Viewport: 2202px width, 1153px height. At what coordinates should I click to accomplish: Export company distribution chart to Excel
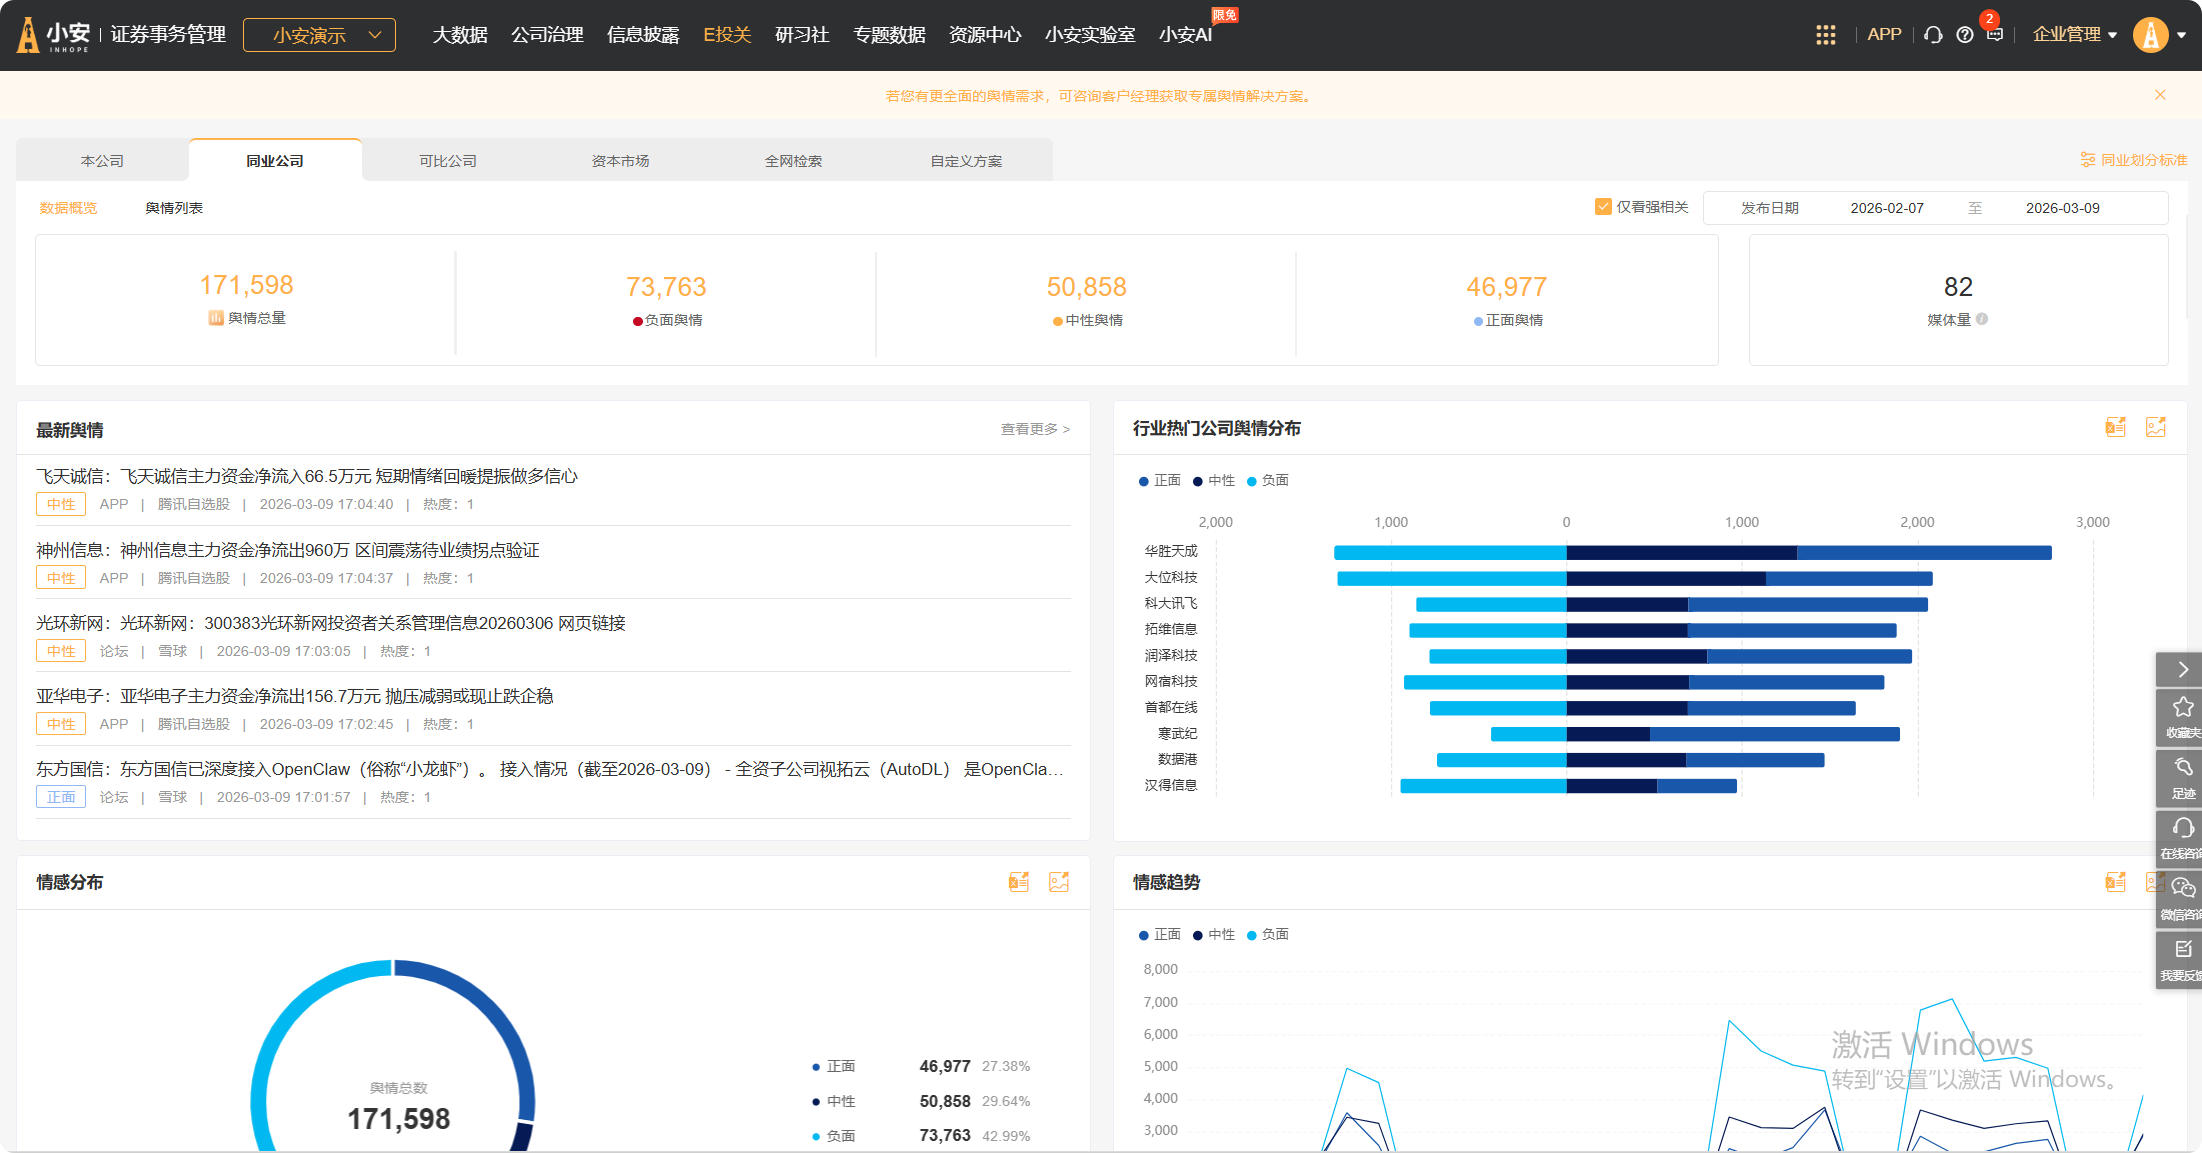coord(2115,428)
